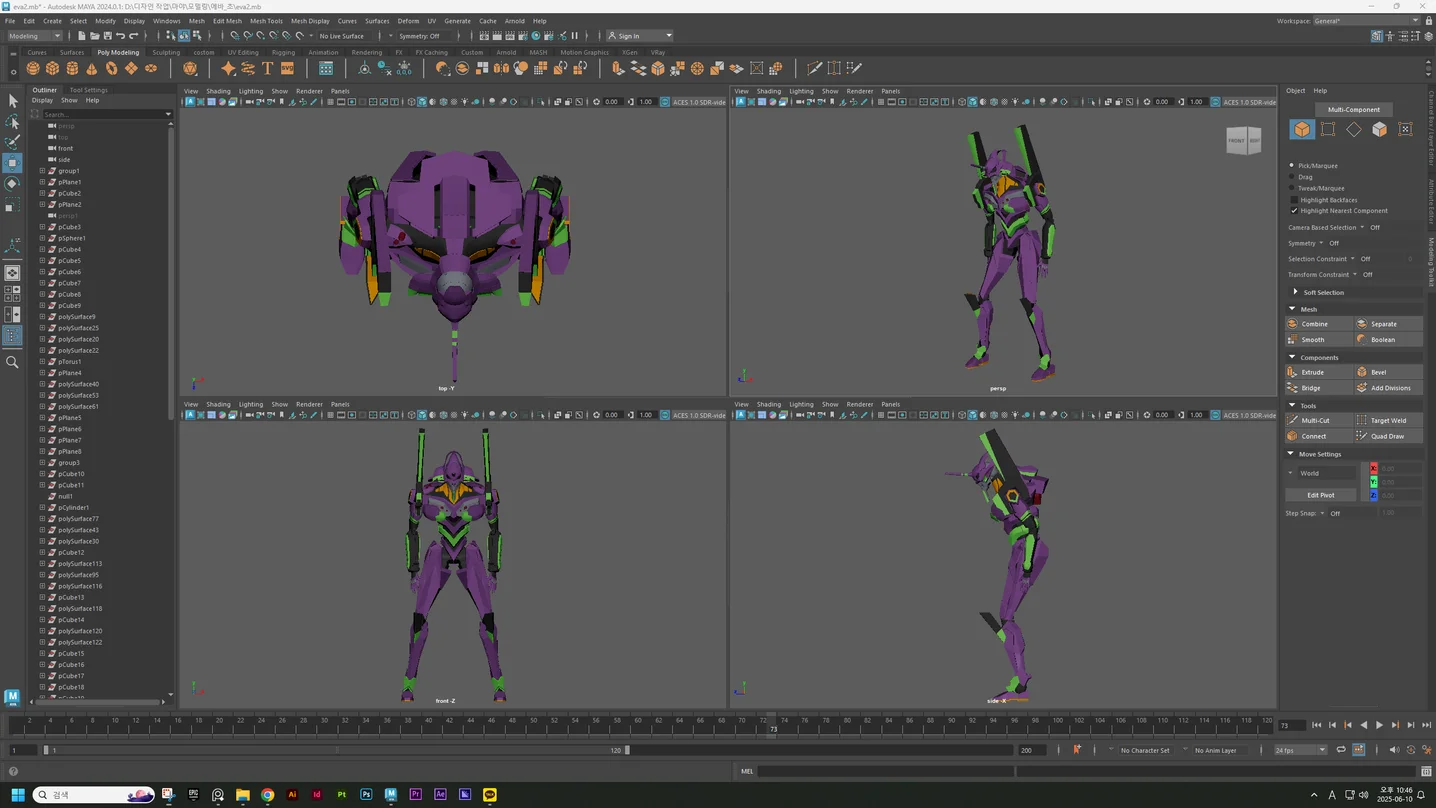Click frame 73 marker on the time slider
The height and width of the screenshot is (808, 1436).
773,725
